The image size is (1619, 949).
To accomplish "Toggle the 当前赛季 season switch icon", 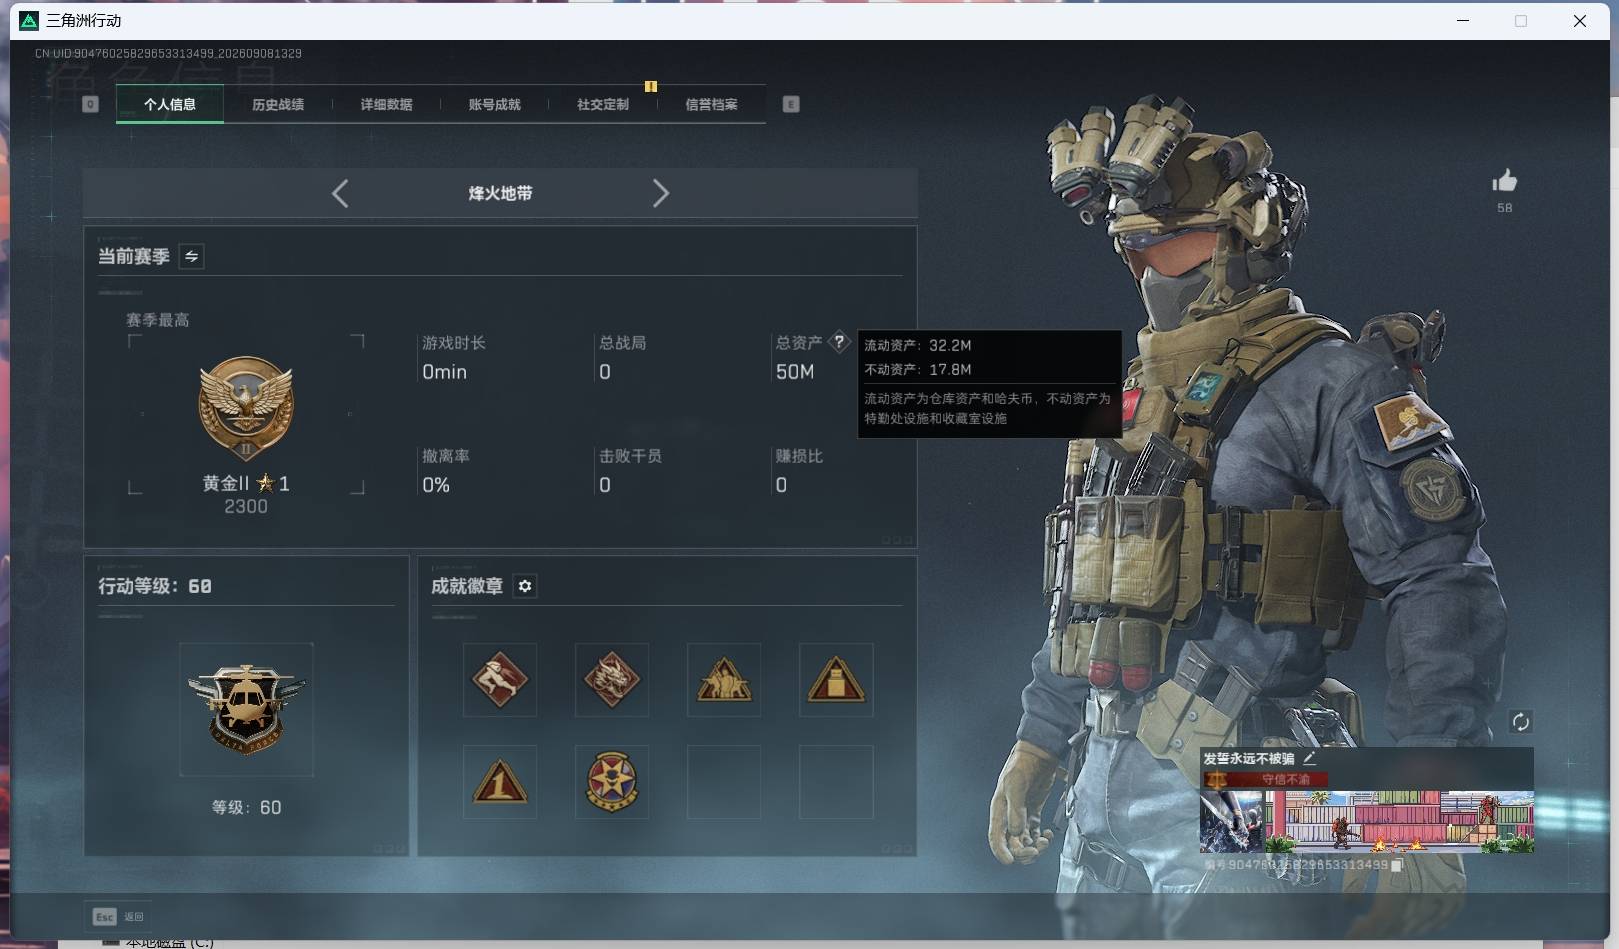I will point(191,256).
